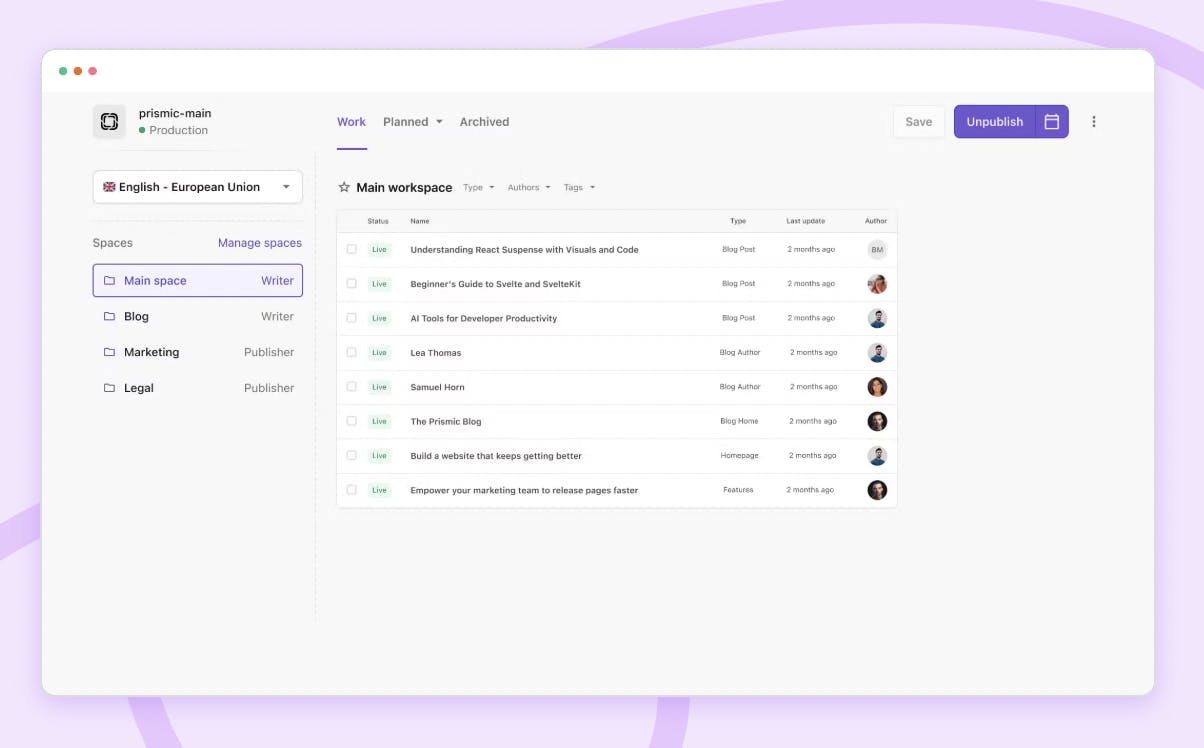Viewport: 1204px width, 748px height.
Task: Click the folder icon next to Blog space
Action: pyautogui.click(x=109, y=316)
